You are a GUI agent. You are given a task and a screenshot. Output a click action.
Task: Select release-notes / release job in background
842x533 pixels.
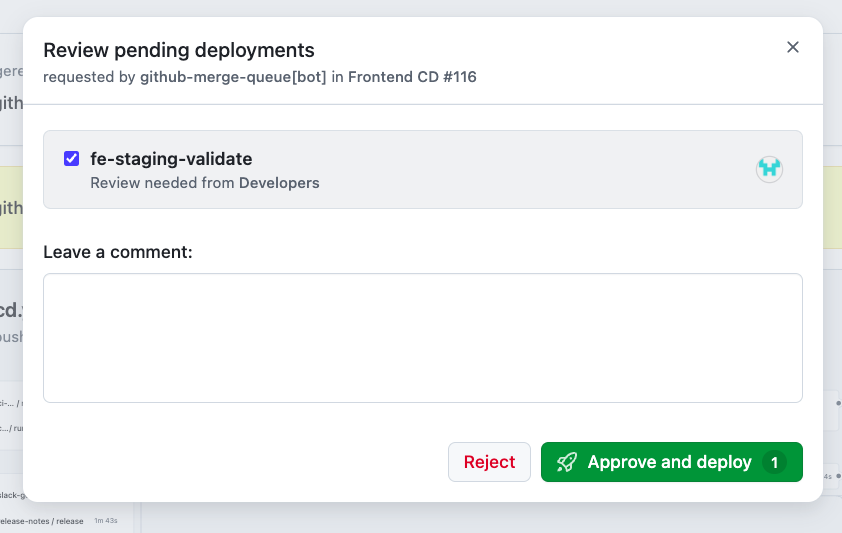(x=42, y=521)
